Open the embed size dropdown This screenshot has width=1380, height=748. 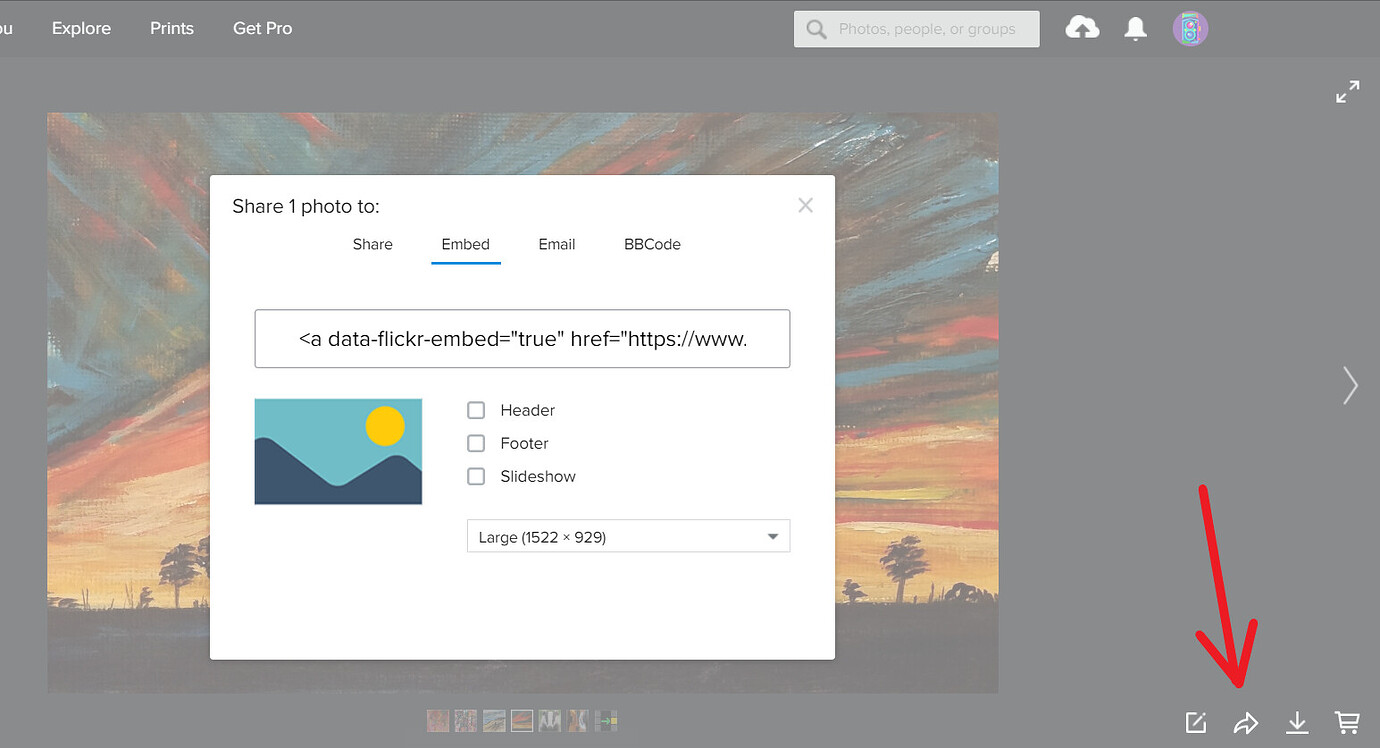(772, 536)
